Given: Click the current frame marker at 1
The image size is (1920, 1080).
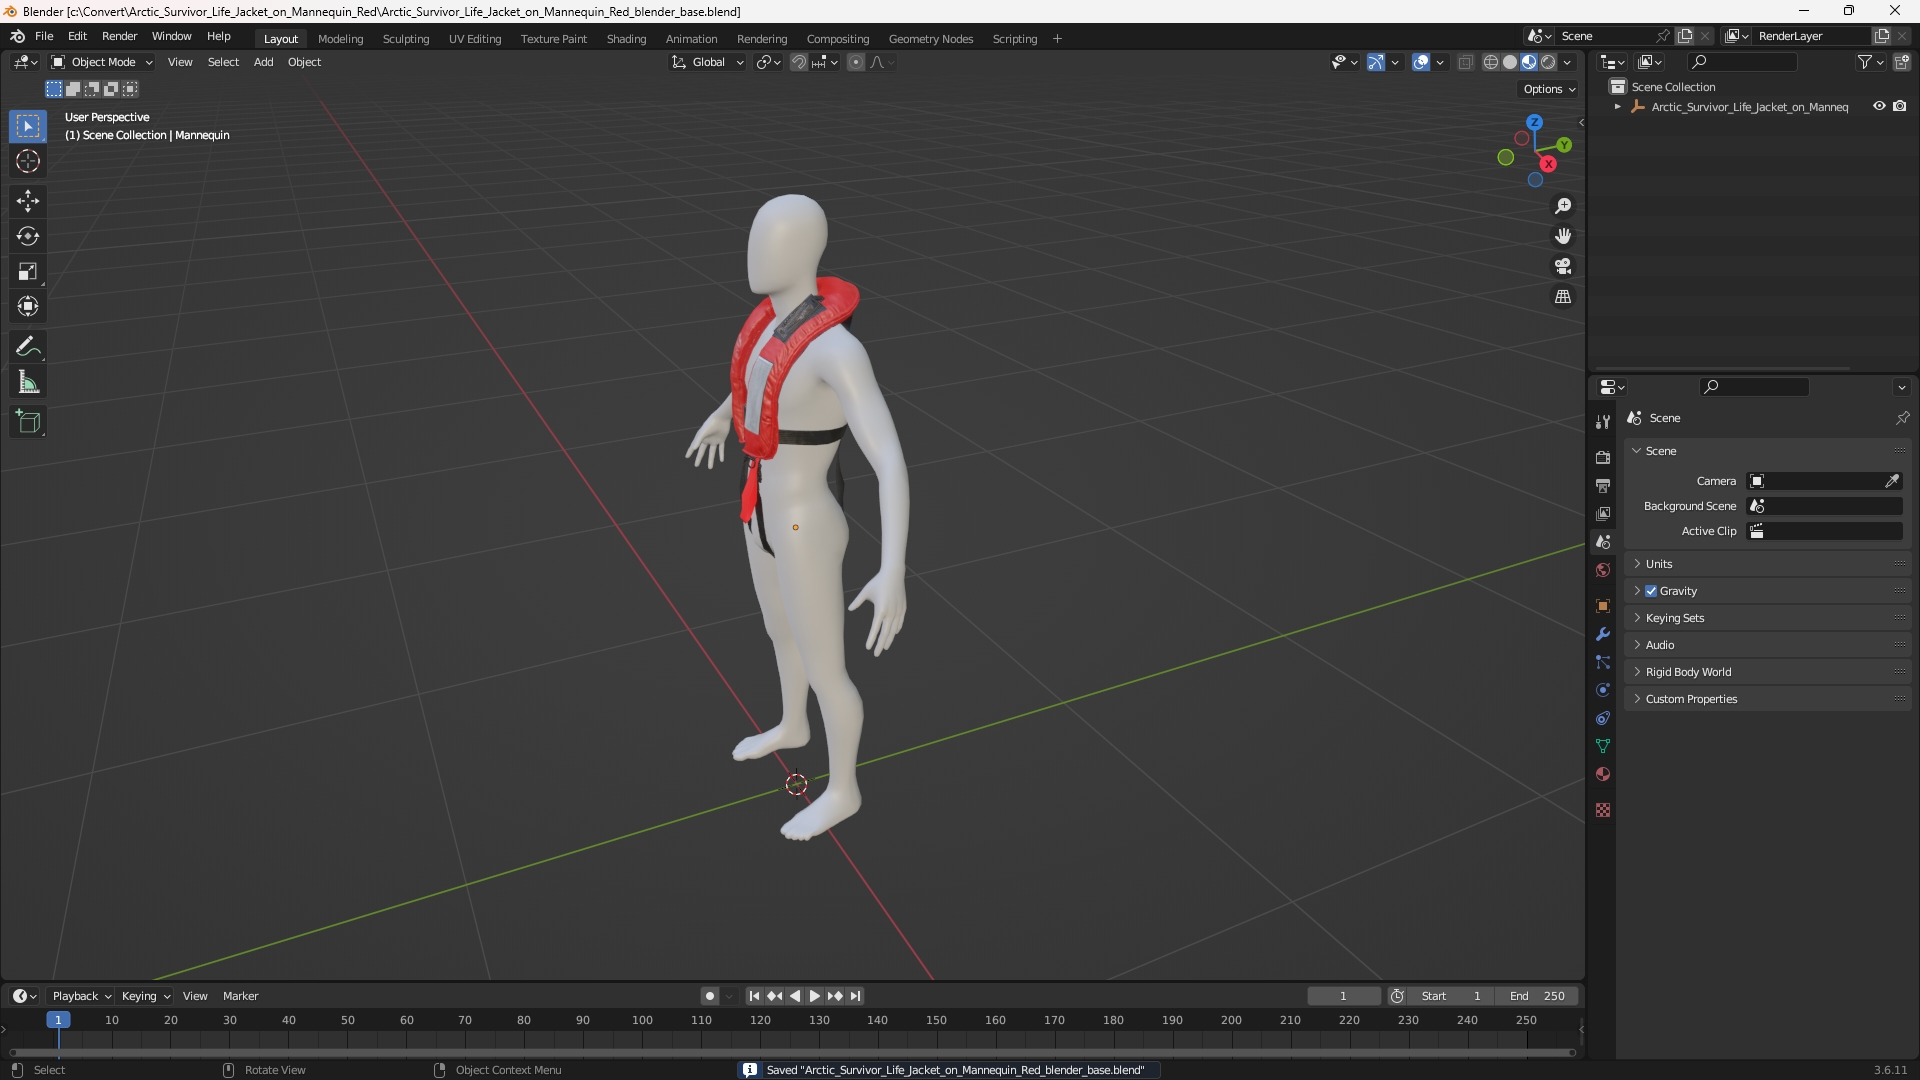Looking at the screenshot, I should (58, 1020).
